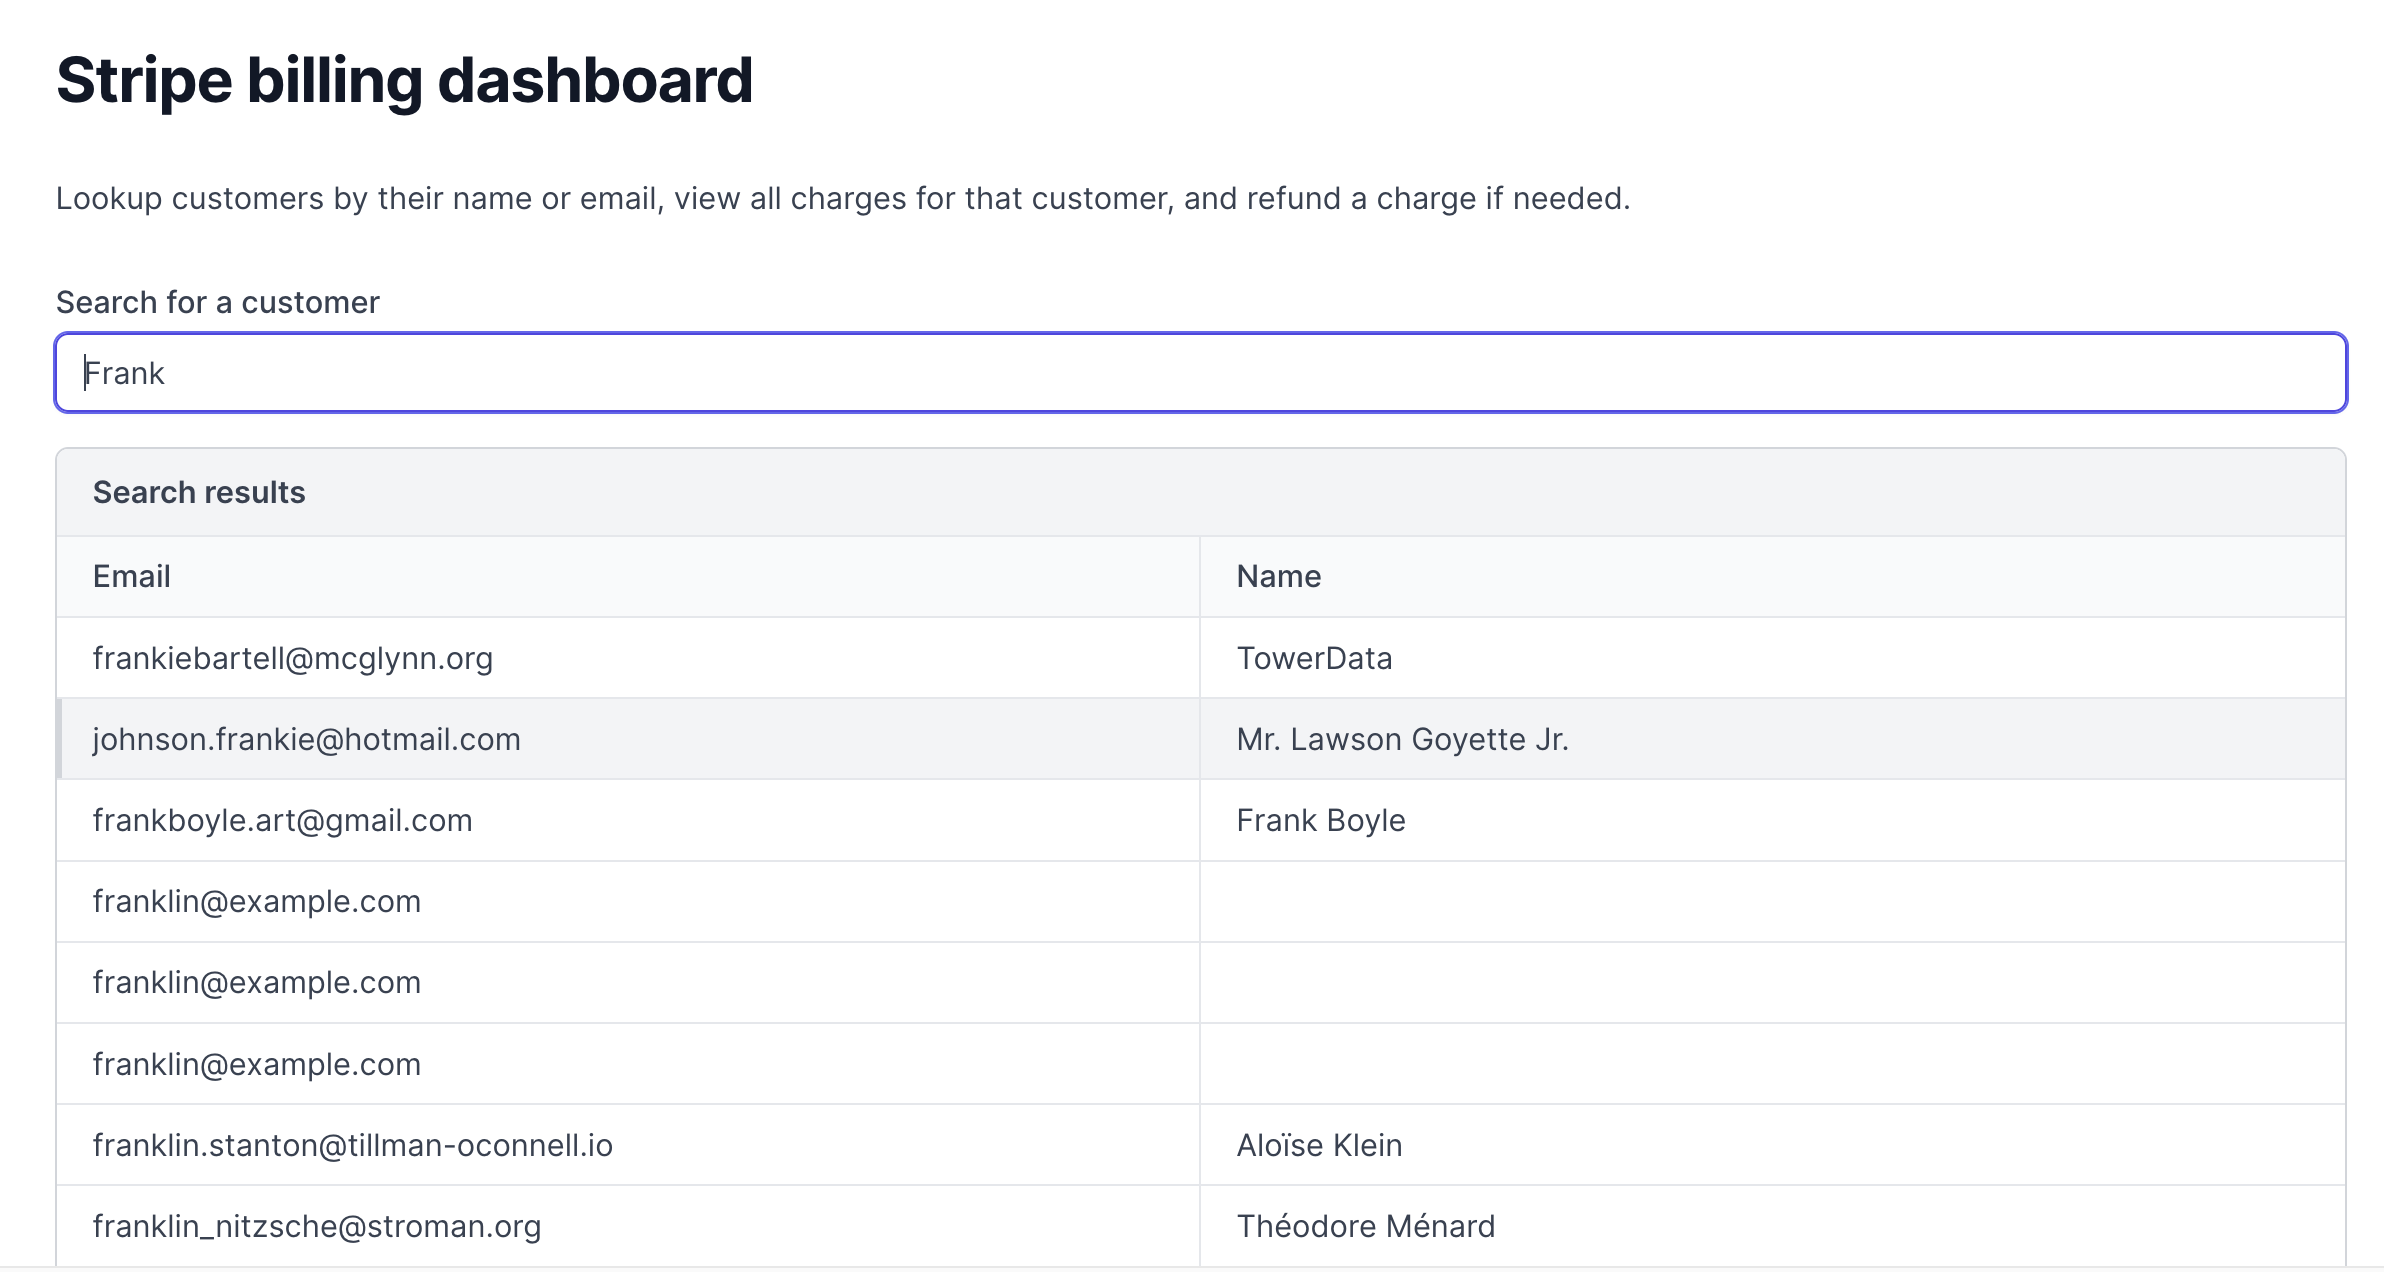2384x1272 pixels.
Task: Click the Frank Boyle name cell
Action: click(x=1321, y=820)
